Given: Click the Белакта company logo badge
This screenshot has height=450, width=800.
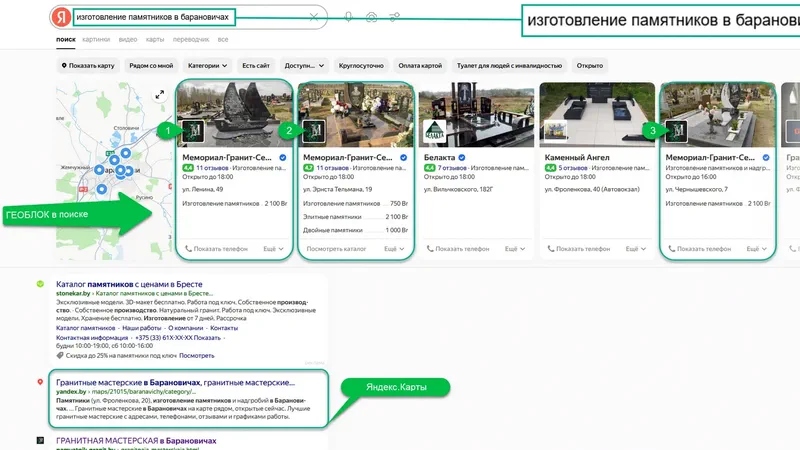Looking at the screenshot, I should [433, 131].
